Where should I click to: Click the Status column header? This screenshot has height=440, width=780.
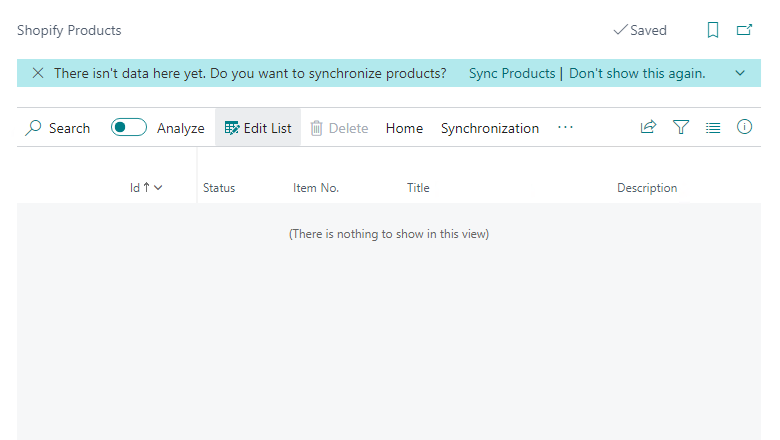(x=219, y=188)
